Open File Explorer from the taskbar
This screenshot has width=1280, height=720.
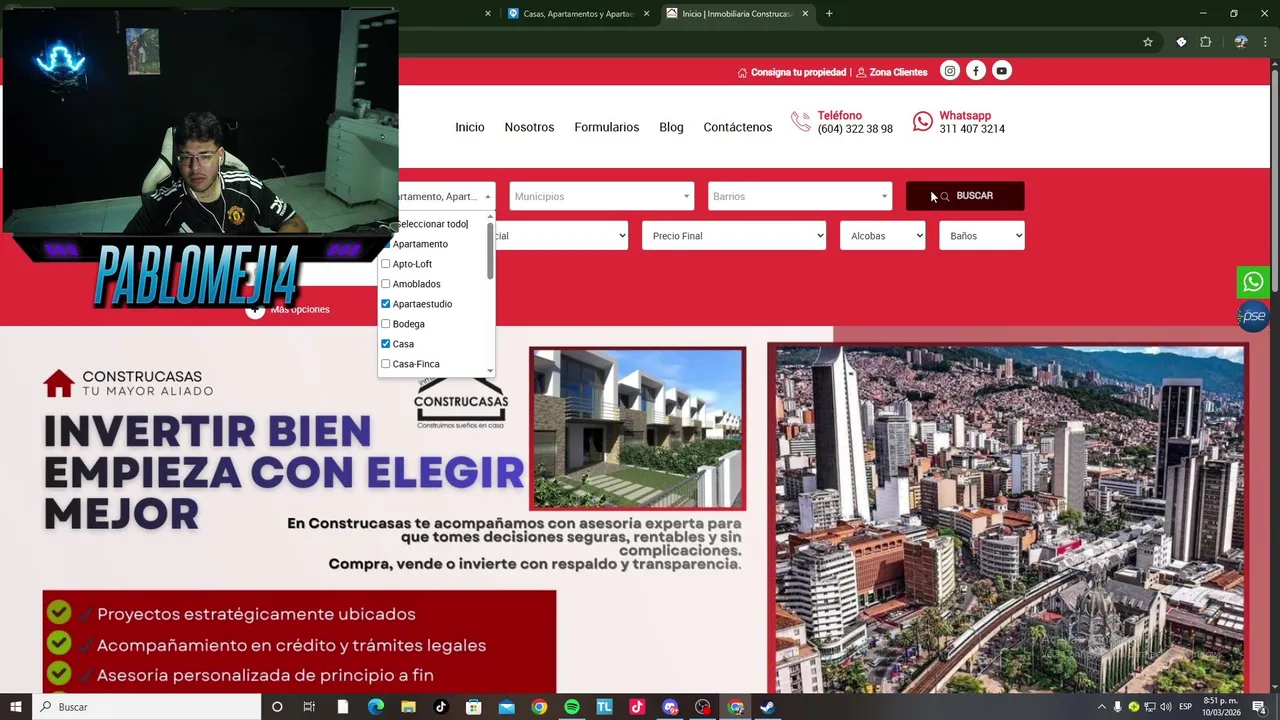408,707
